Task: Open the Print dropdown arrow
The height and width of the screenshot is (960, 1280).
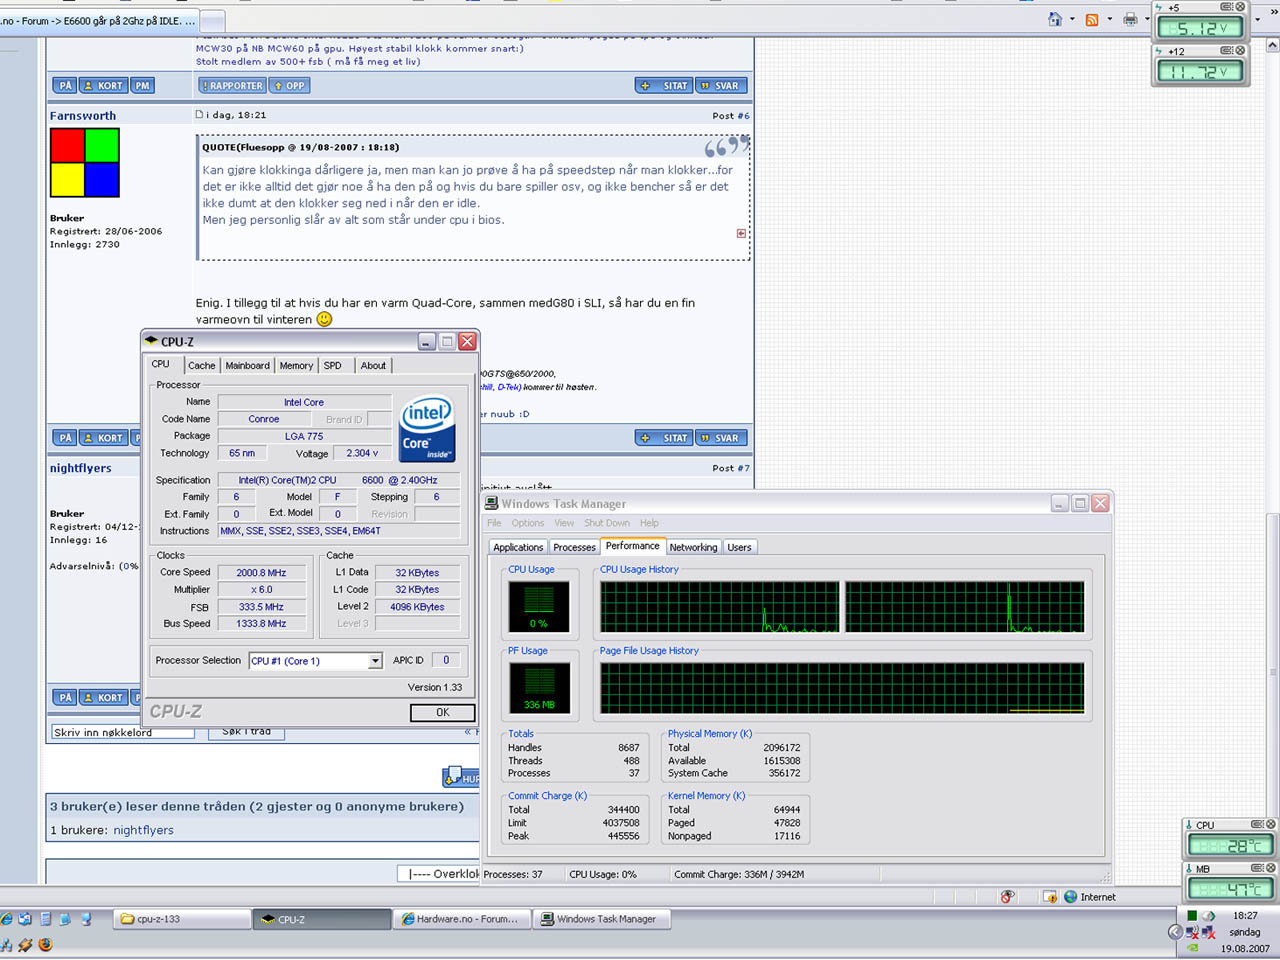Action: tap(1147, 19)
